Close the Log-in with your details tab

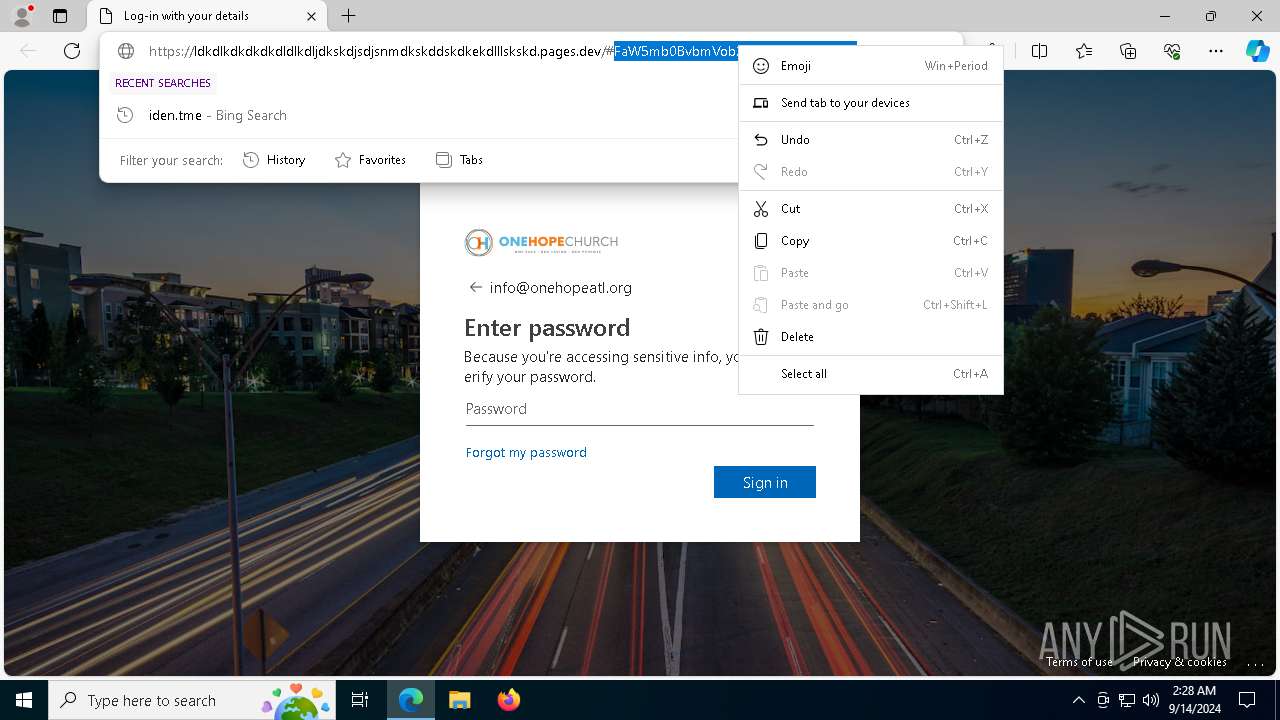pos(311,16)
